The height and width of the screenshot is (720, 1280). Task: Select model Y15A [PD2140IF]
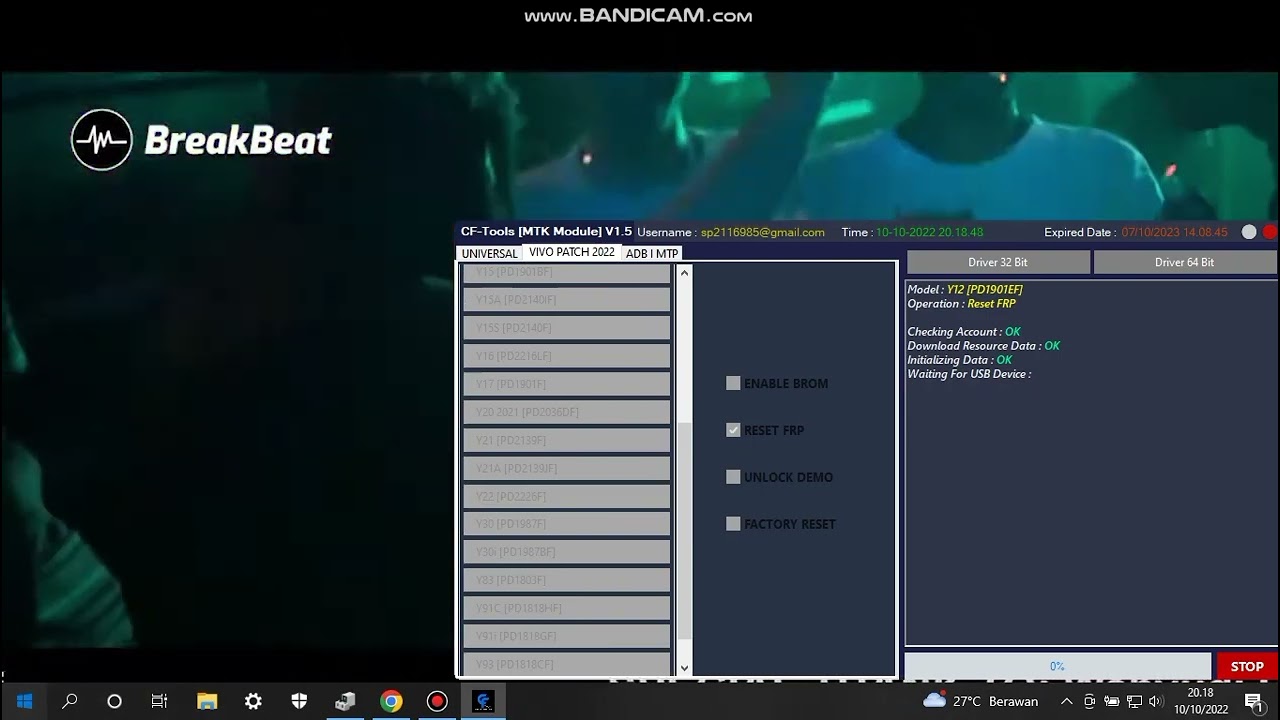pyautogui.click(x=567, y=299)
